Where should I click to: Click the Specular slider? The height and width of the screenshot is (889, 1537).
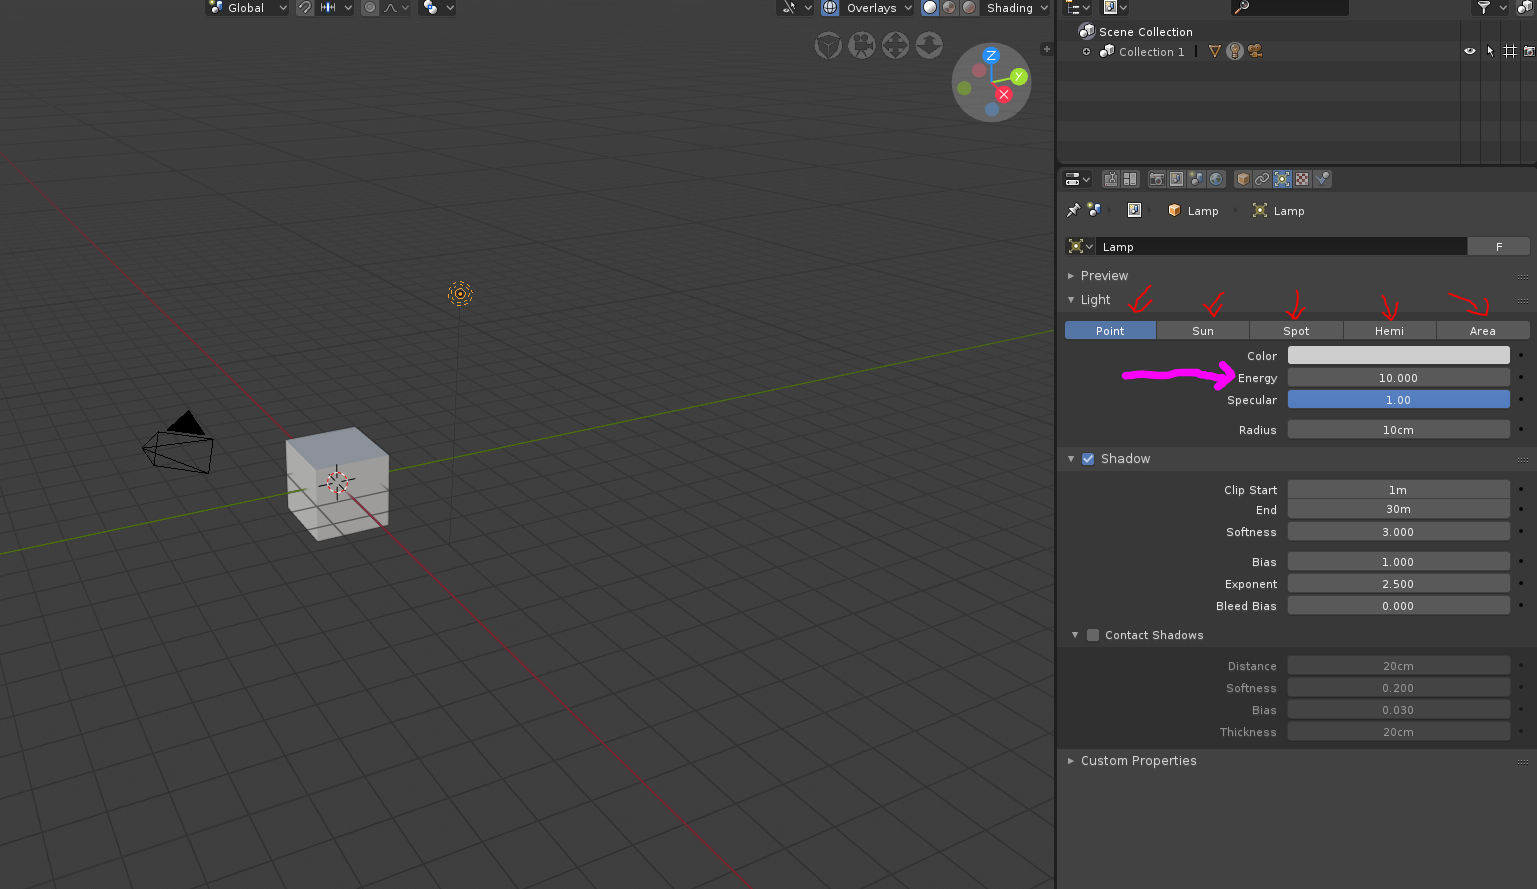point(1399,399)
